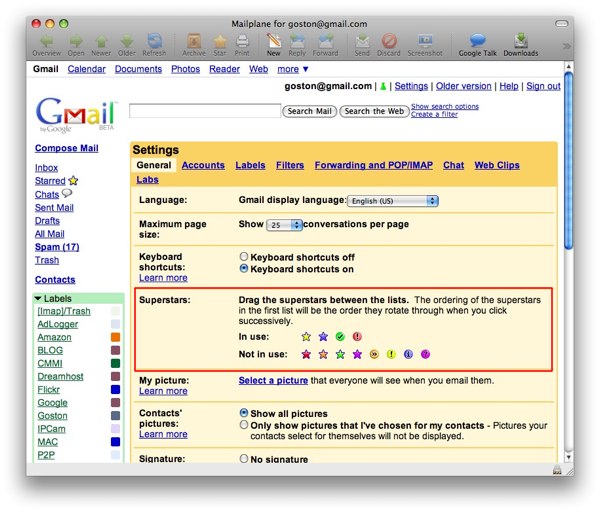Viewport: 600px width, 512px height.
Task: Click the orange star in Not in use
Action: click(323, 354)
